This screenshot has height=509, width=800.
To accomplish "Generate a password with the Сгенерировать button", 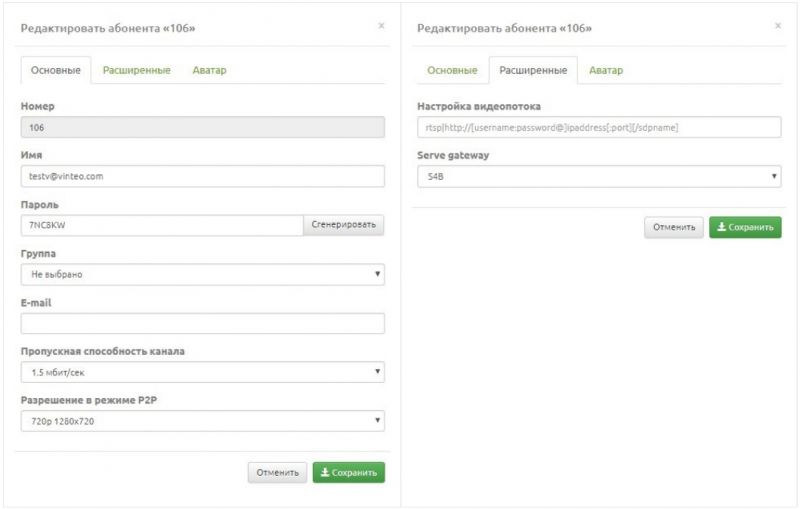I will (343, 225).
